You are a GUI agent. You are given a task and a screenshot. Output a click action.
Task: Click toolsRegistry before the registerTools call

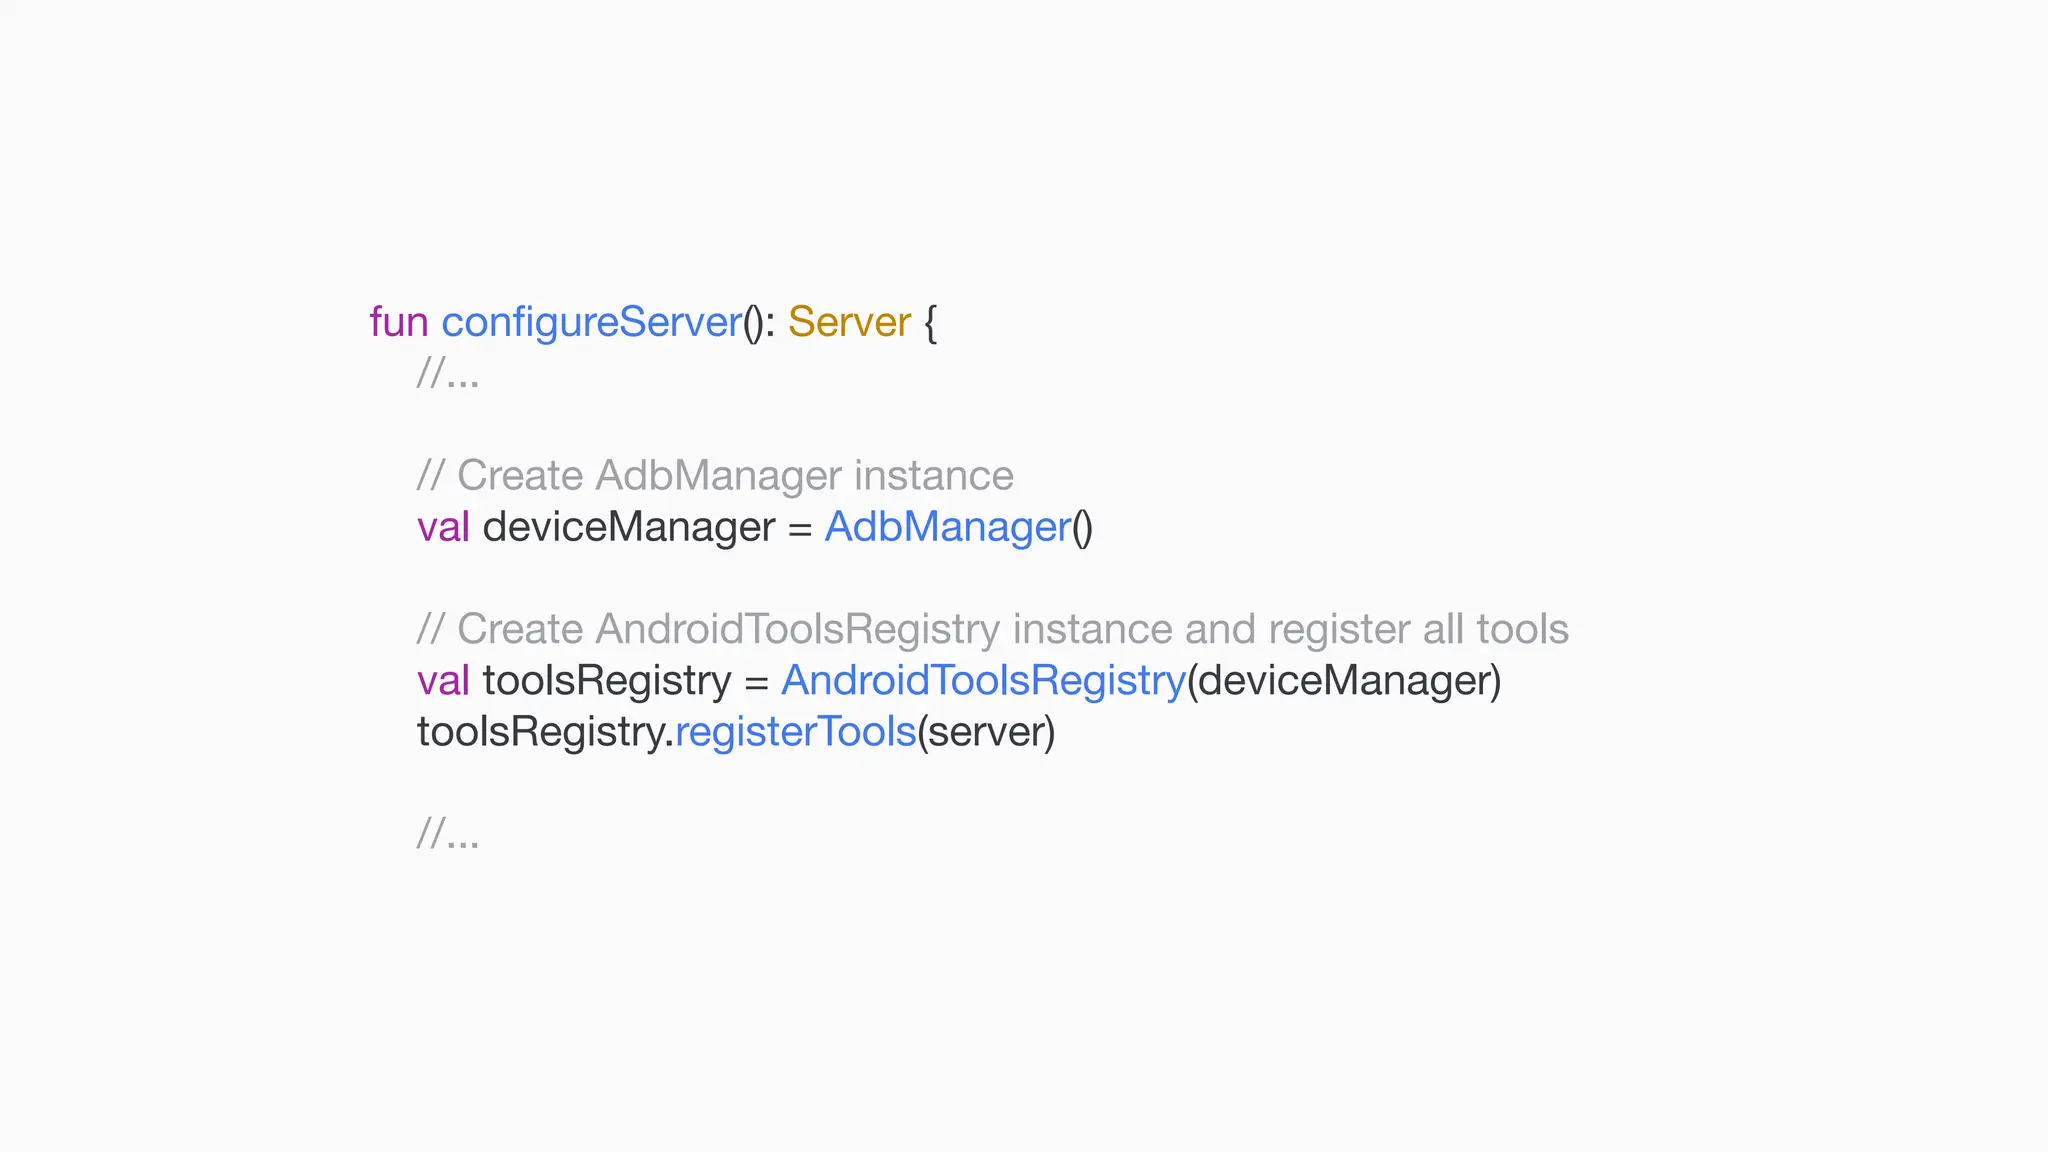click(x=541, y=732)
